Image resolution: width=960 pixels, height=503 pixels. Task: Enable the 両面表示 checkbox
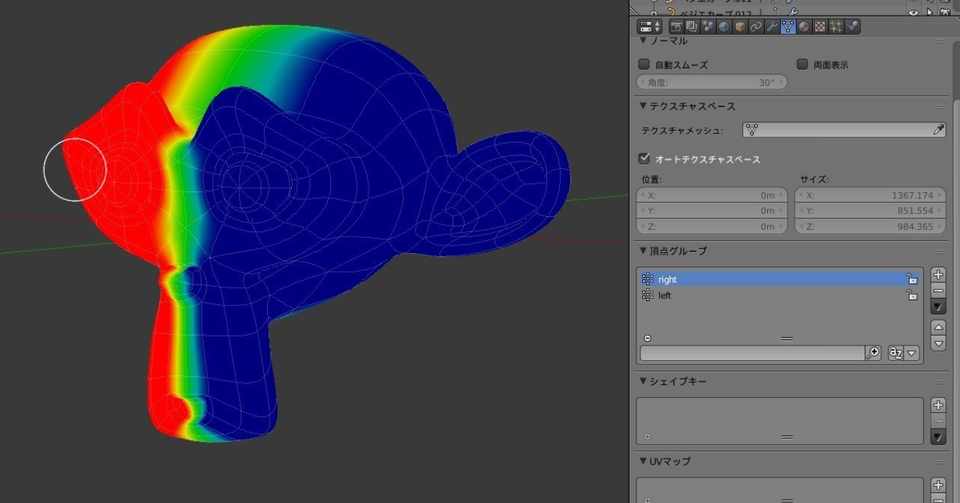tap(803, 64)
